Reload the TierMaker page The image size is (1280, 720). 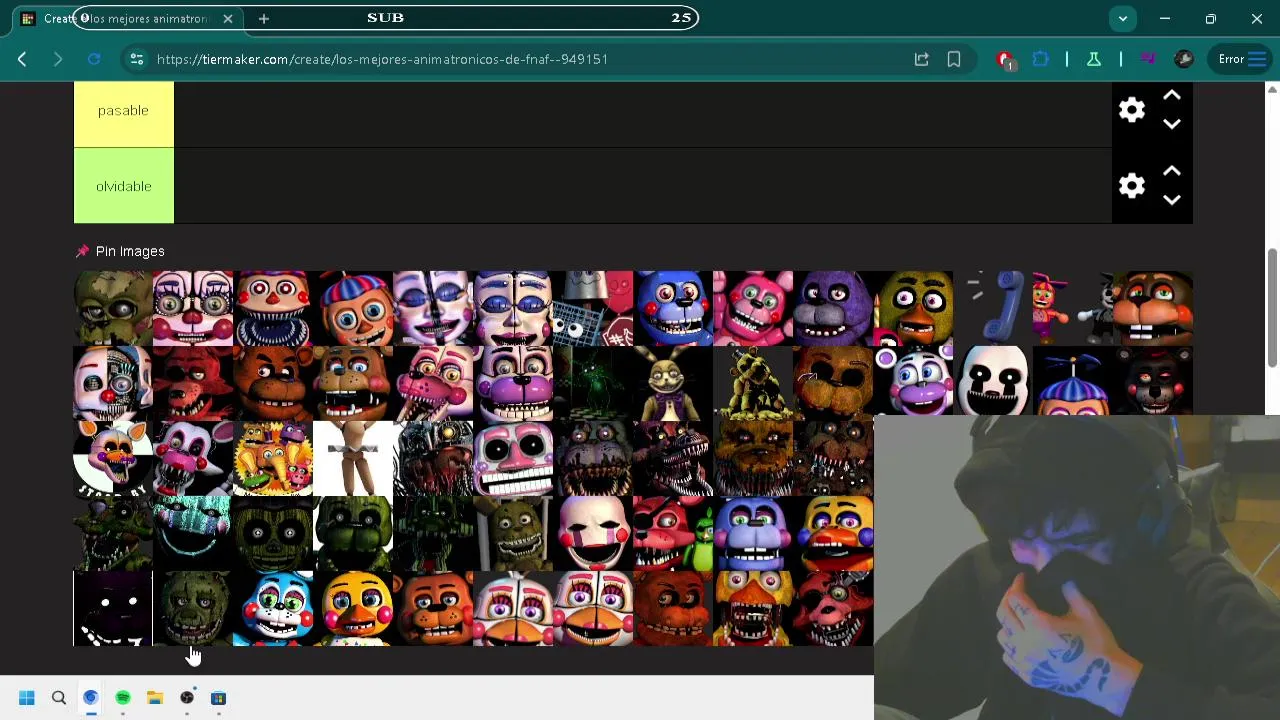(94, 59)
